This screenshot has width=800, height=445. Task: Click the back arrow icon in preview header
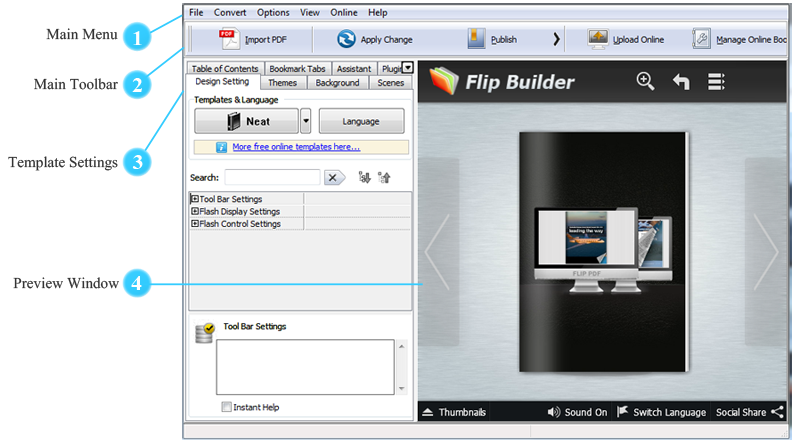681,81
